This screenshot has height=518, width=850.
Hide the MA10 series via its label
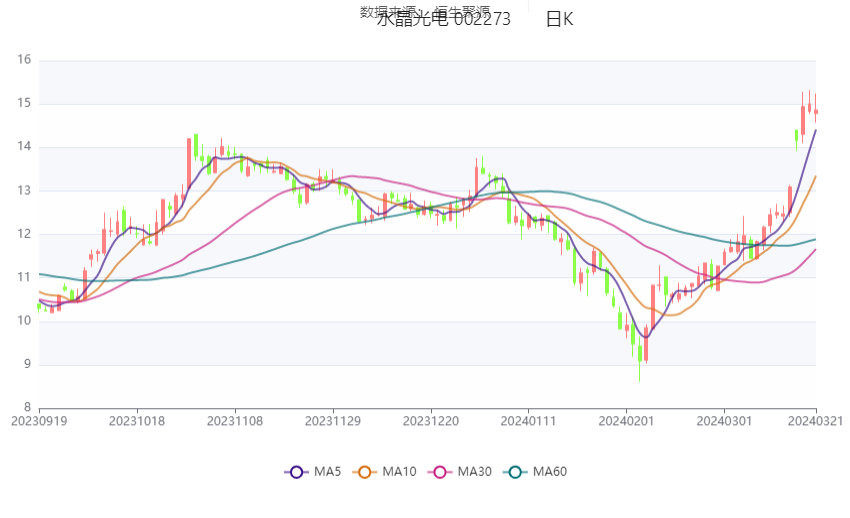click(x=400, y=472)
